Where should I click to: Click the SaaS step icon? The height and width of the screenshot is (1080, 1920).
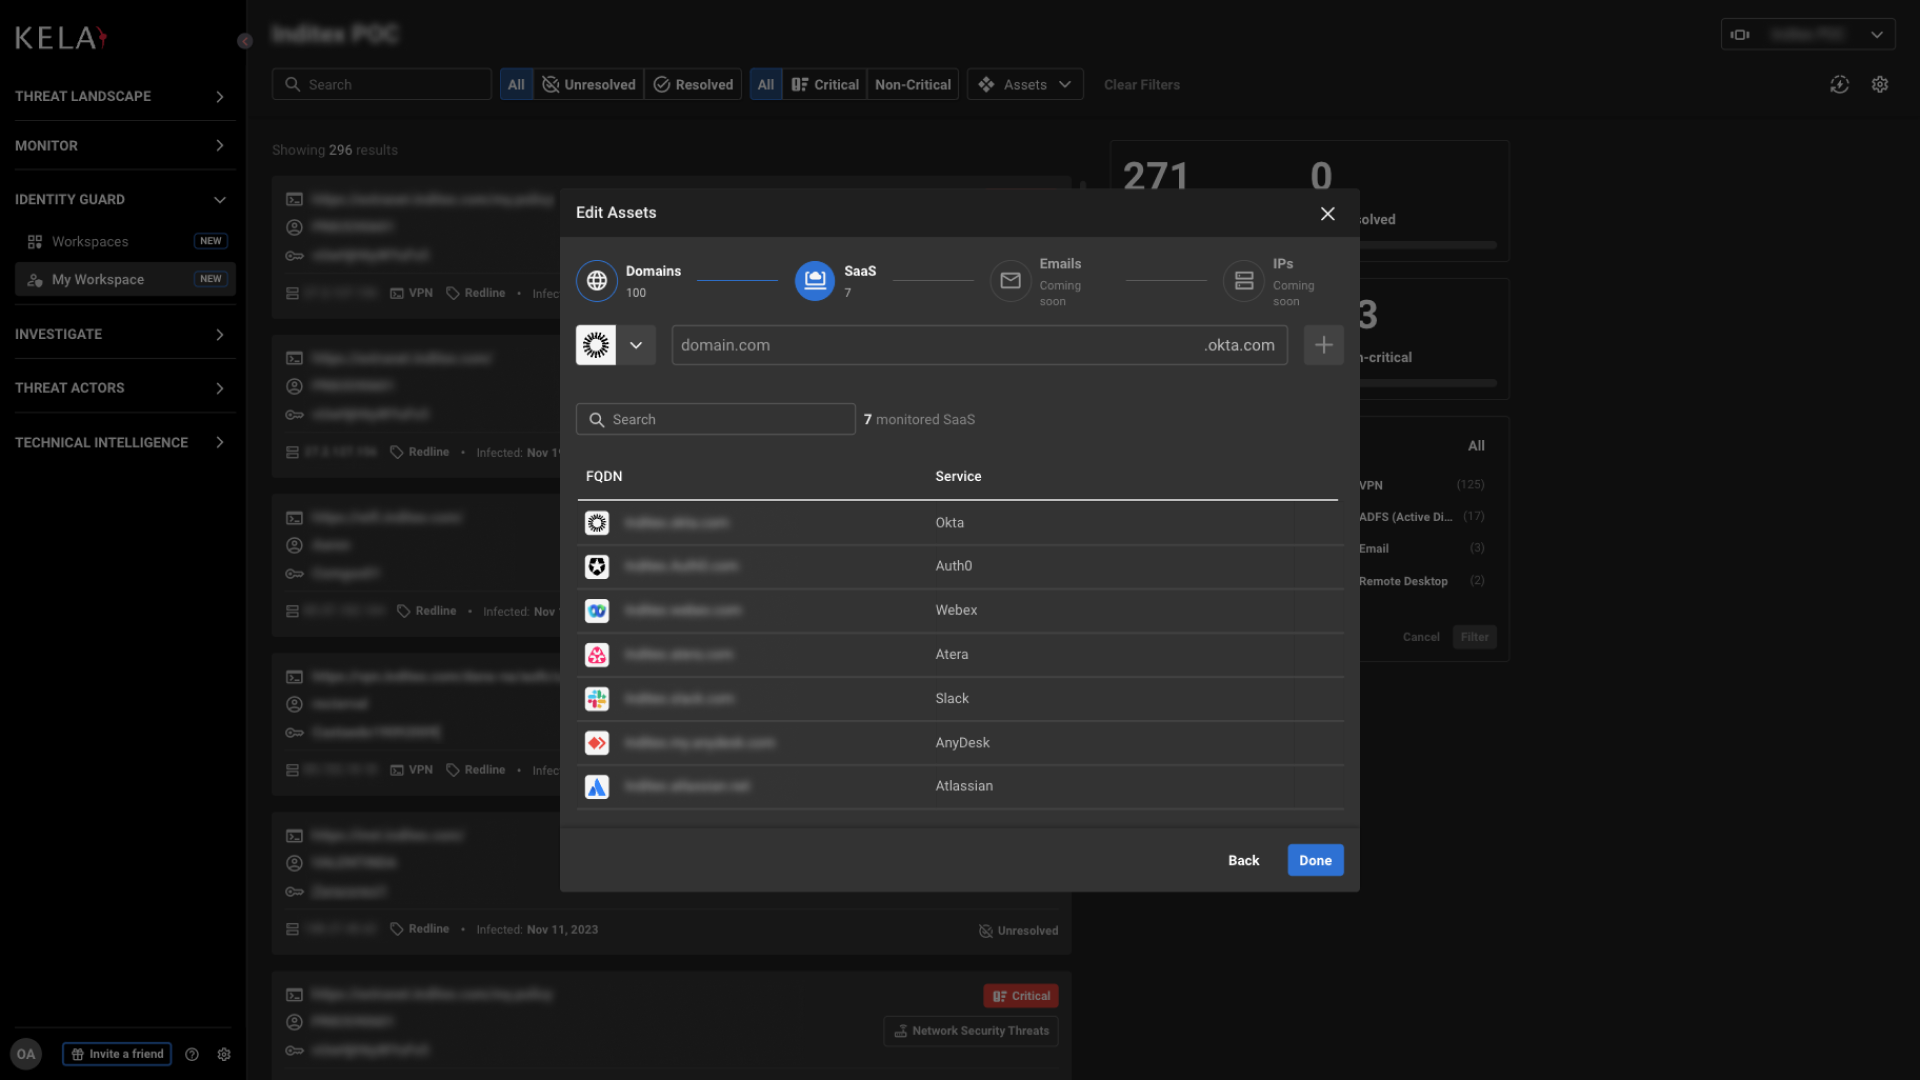pos(815,281)
